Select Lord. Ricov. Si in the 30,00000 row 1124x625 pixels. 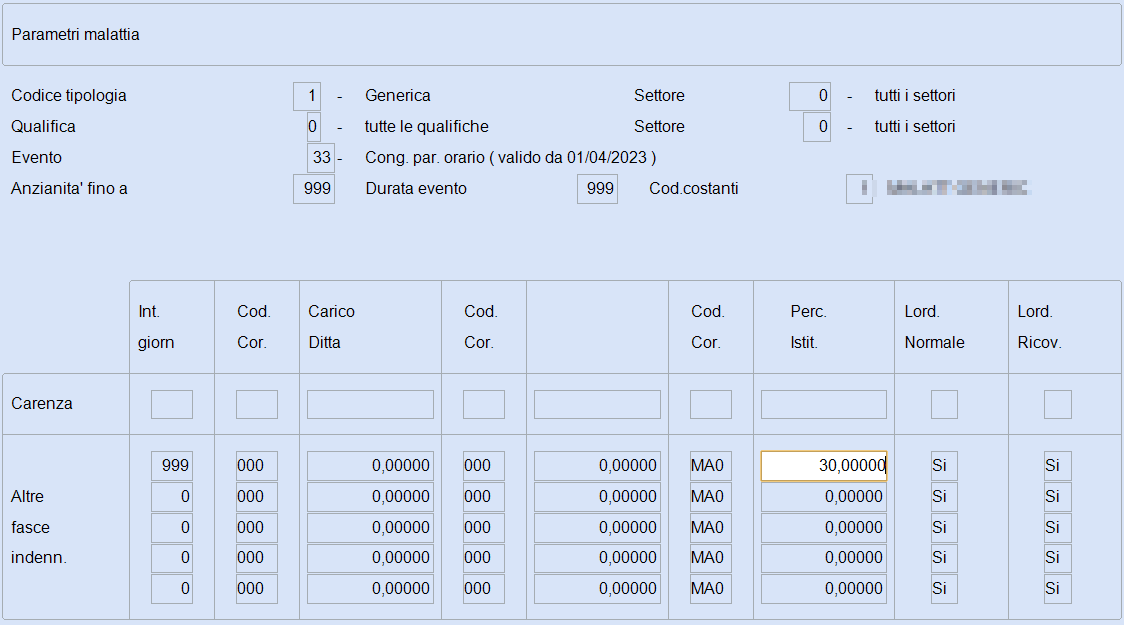coord(1058,466)
